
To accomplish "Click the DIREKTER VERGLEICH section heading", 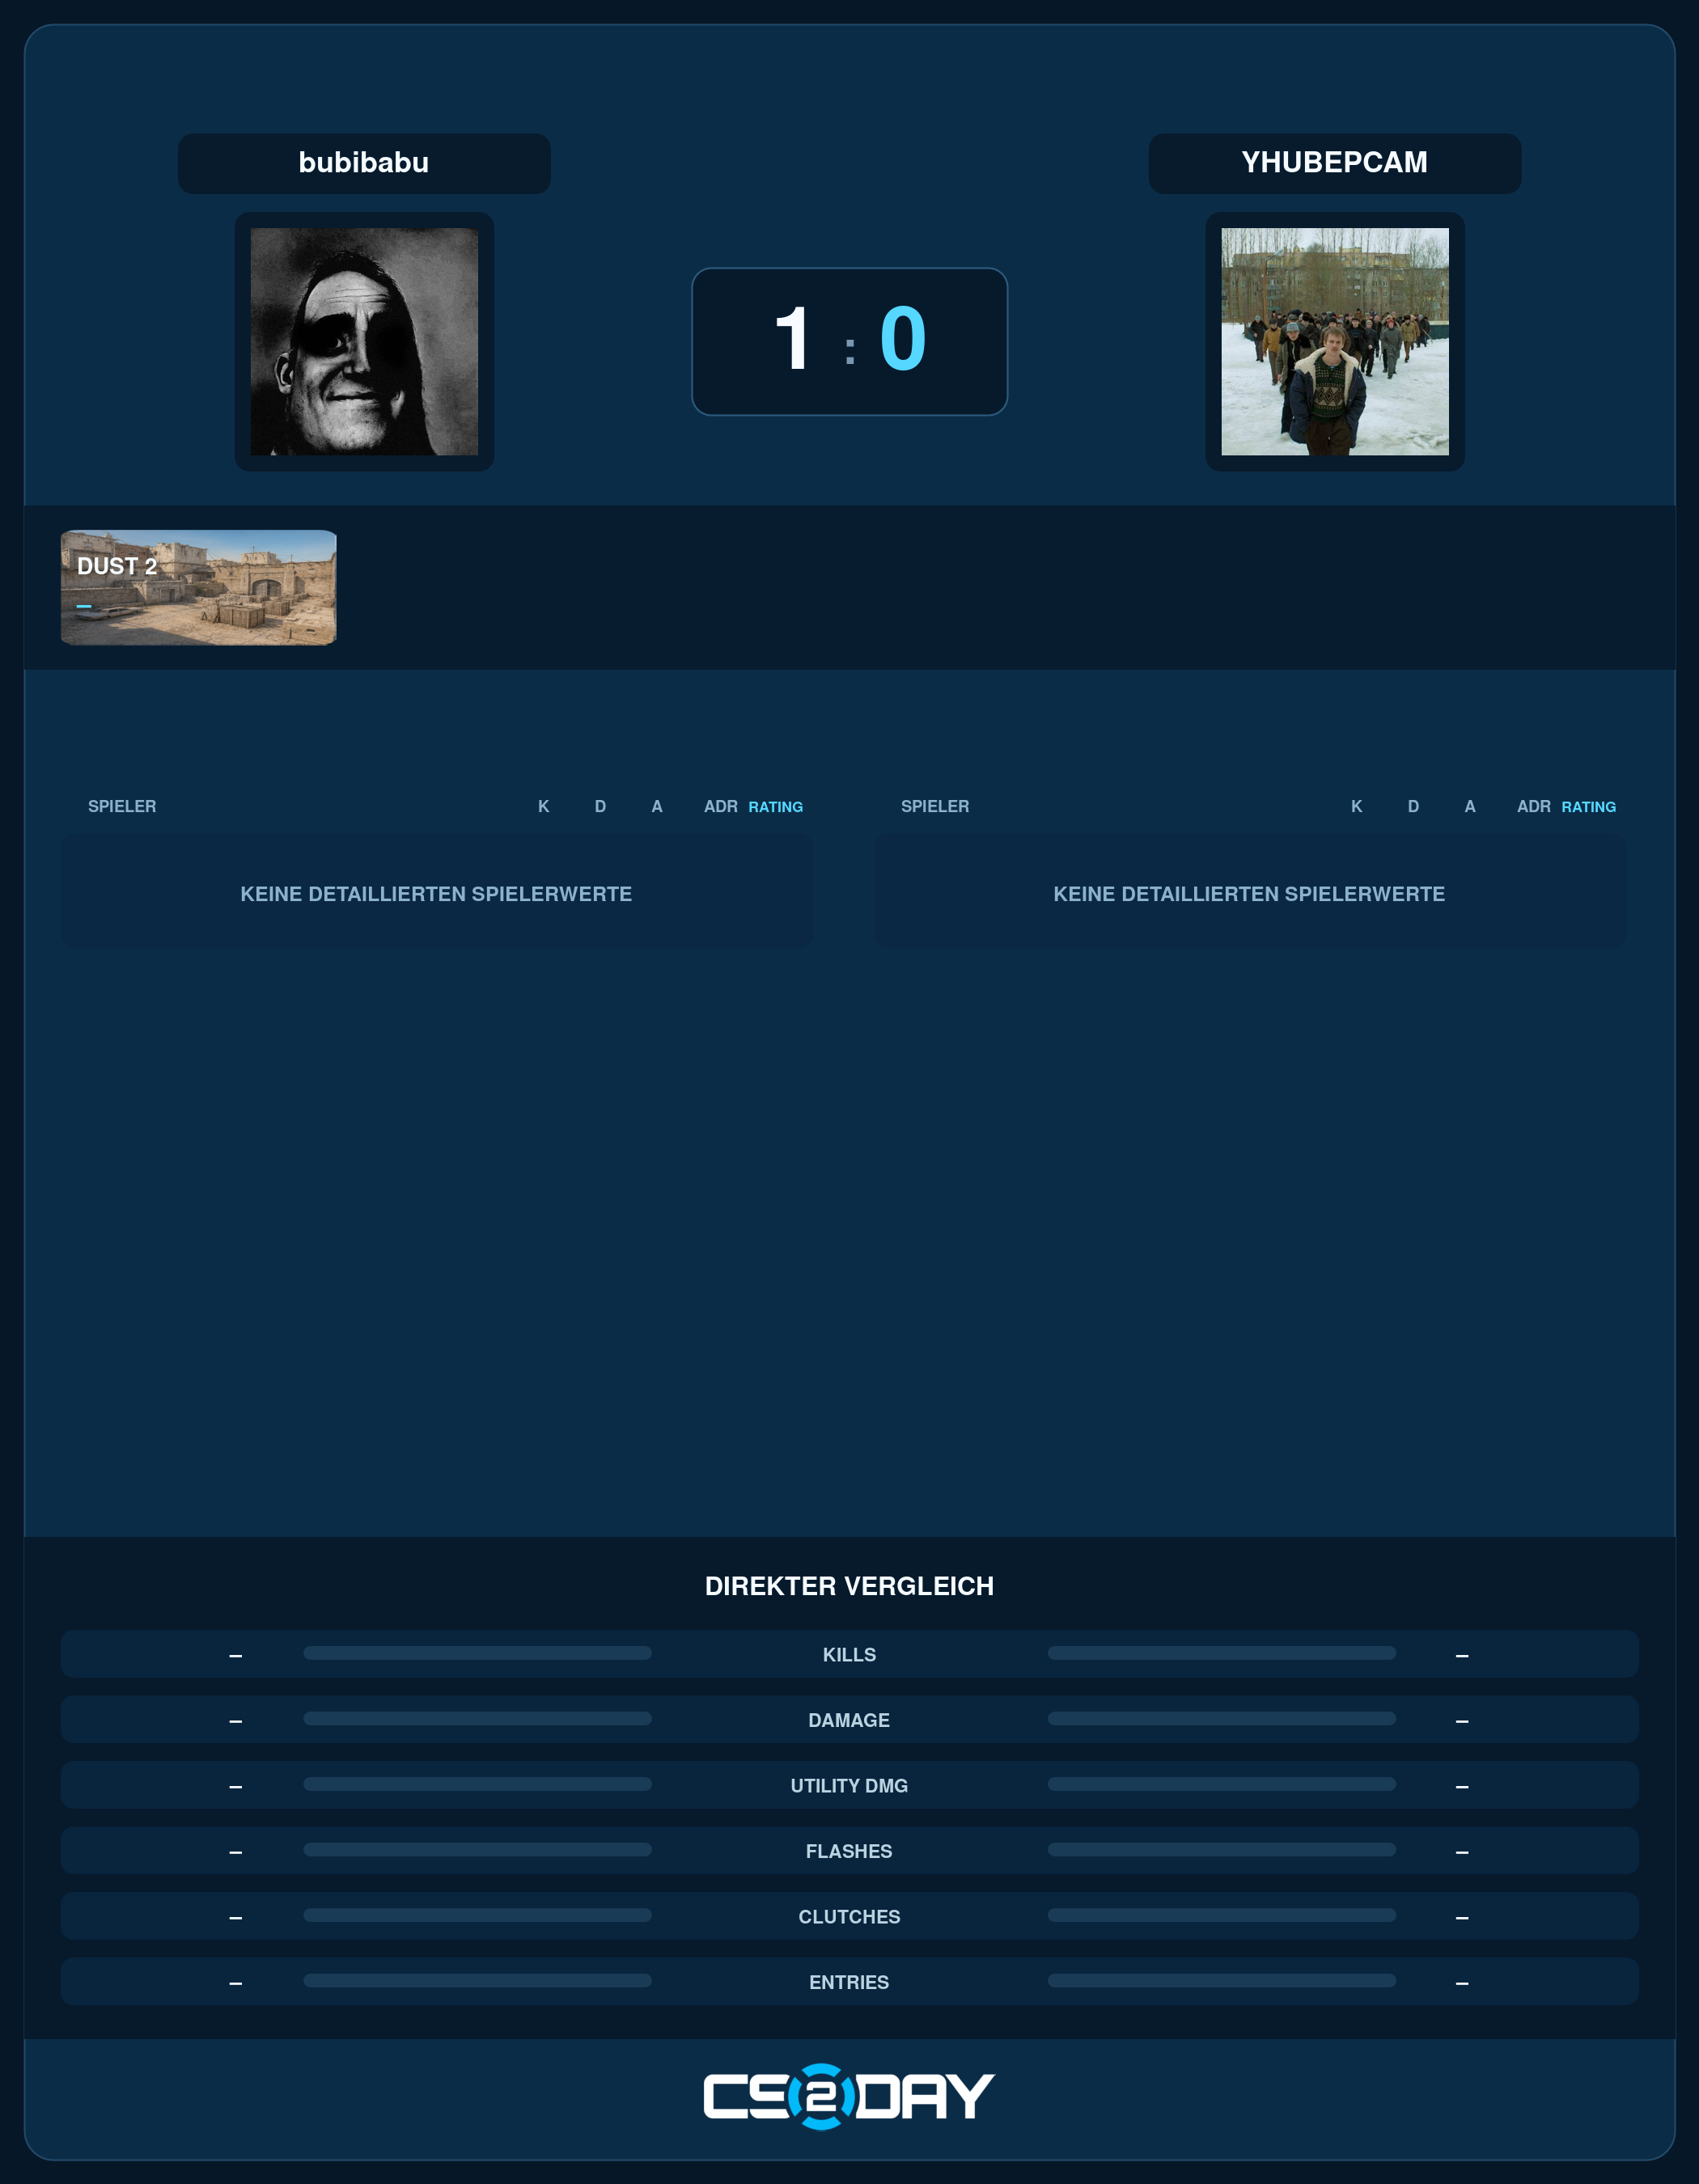I will (849, 1586).
